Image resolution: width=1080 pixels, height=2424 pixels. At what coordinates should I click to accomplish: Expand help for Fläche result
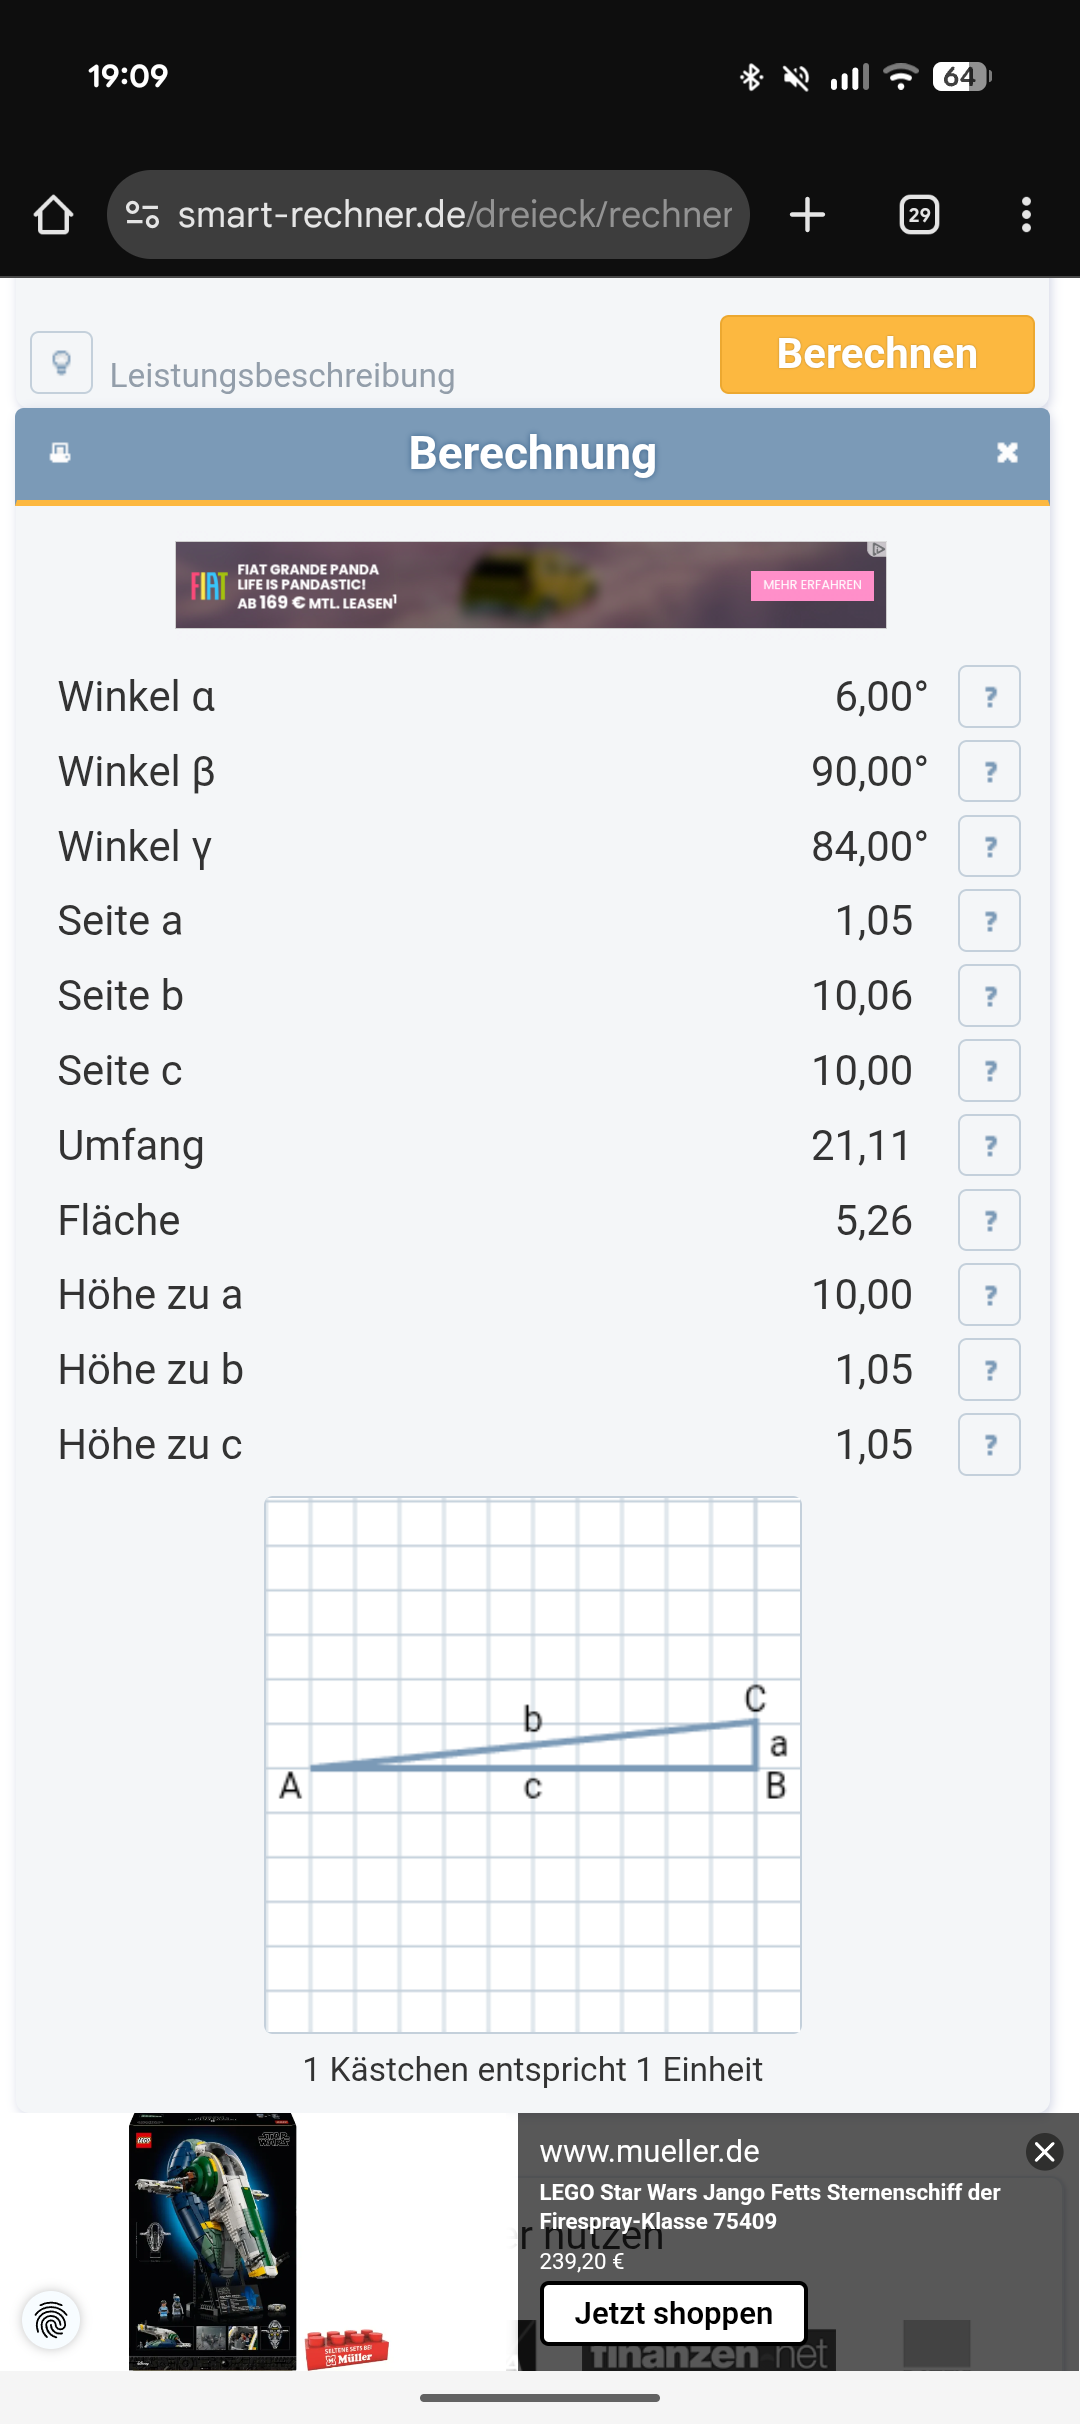tap(989, 1220)
